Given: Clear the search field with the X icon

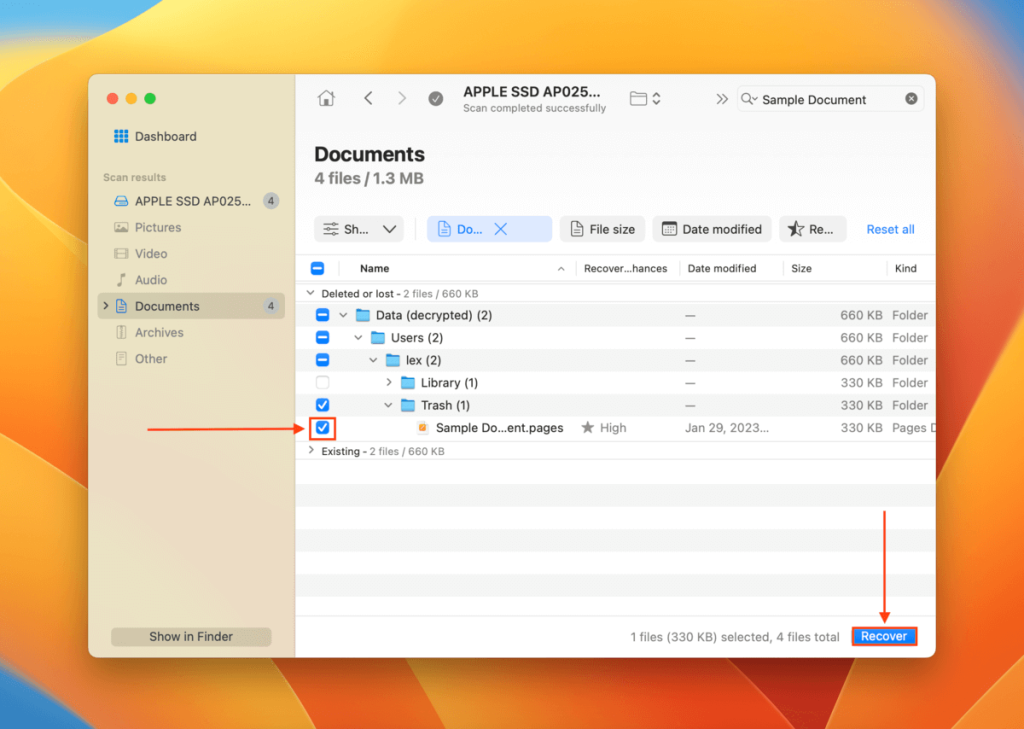Looking at the screenshot, I should coord(910,99).
